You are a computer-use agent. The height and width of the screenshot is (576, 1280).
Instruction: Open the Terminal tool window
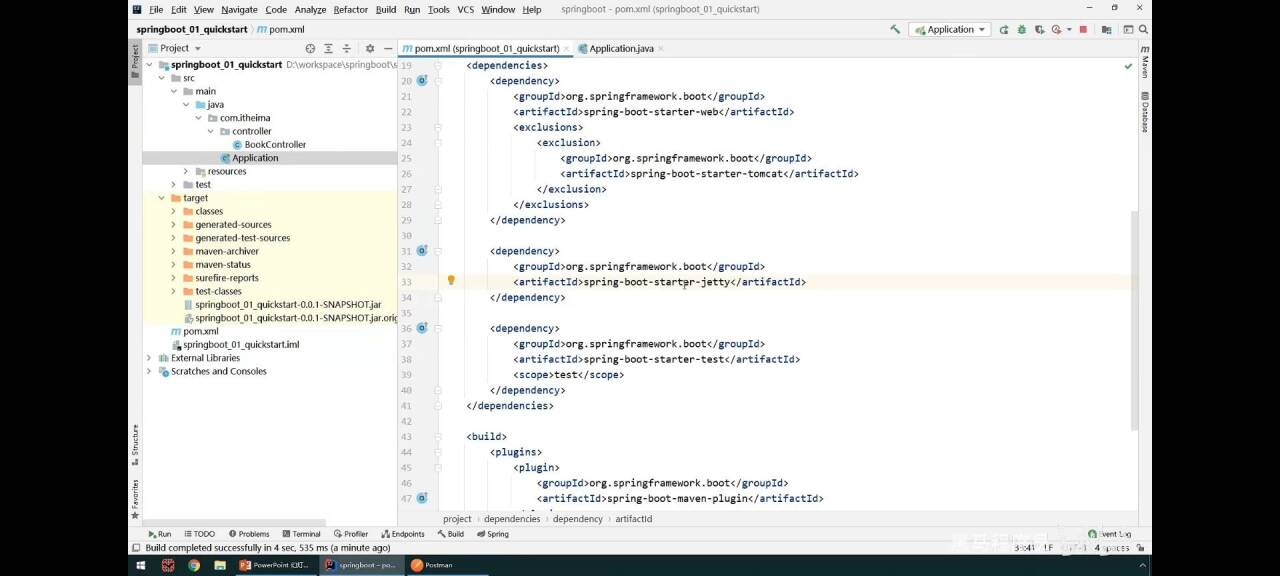300,534
